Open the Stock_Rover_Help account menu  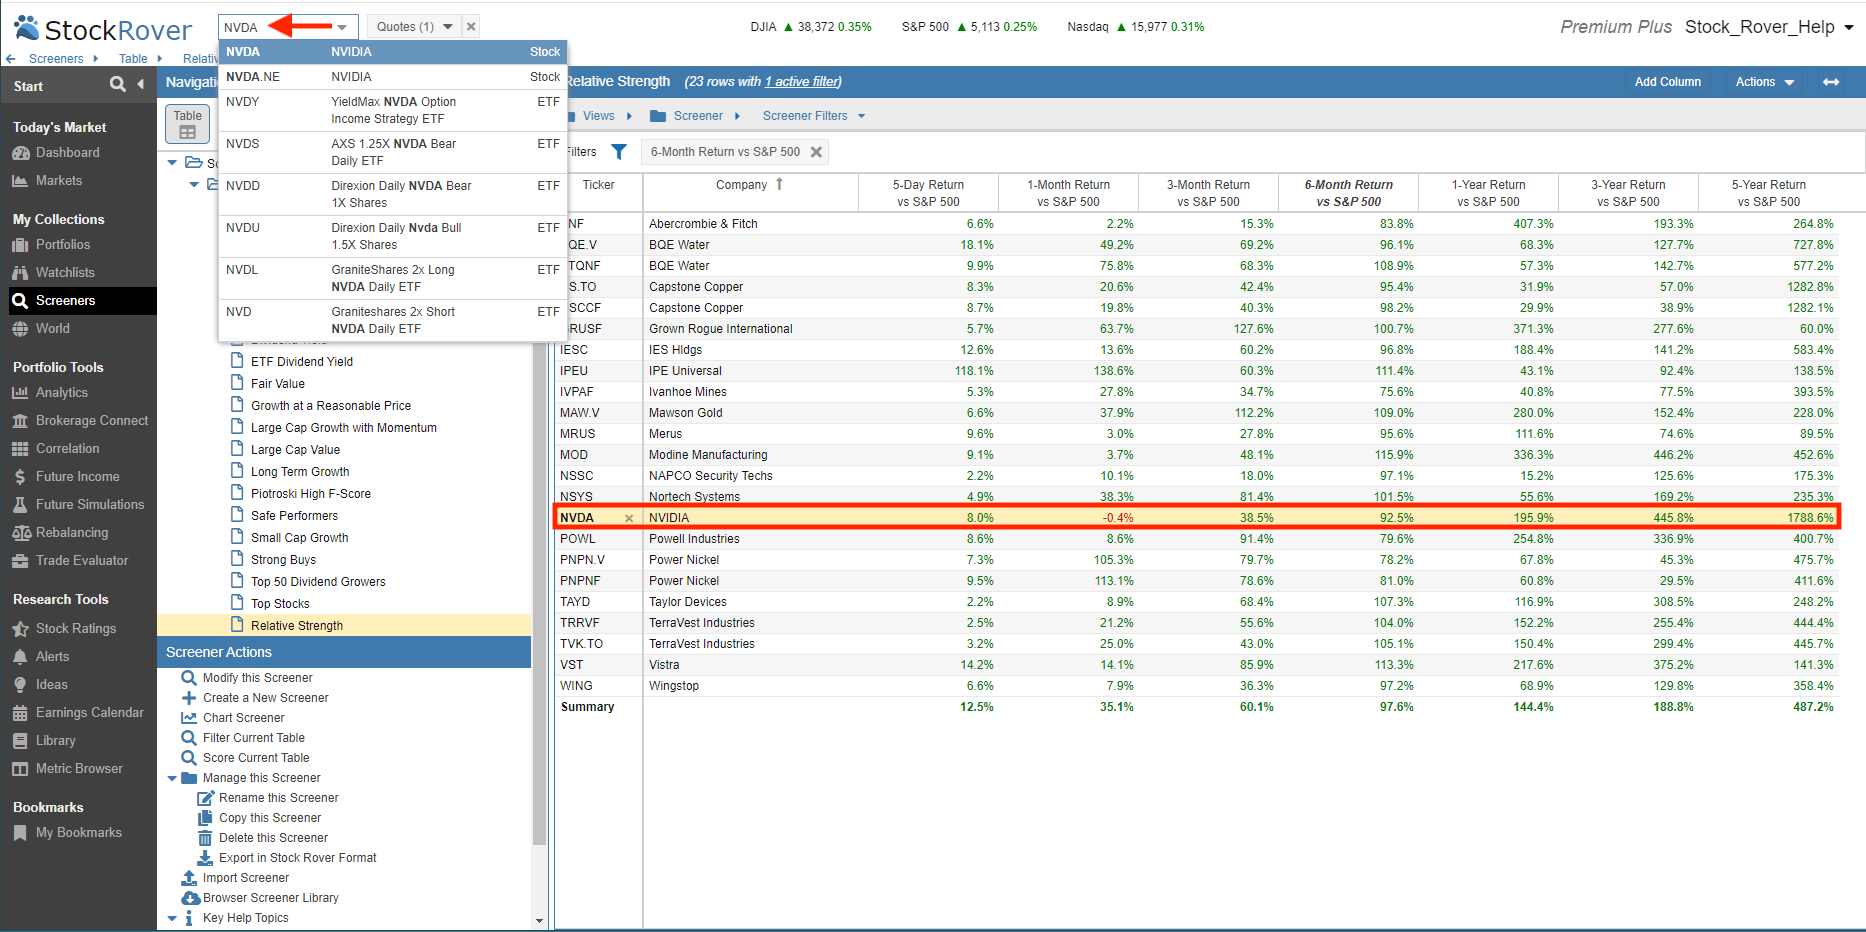pos(1769,27)
